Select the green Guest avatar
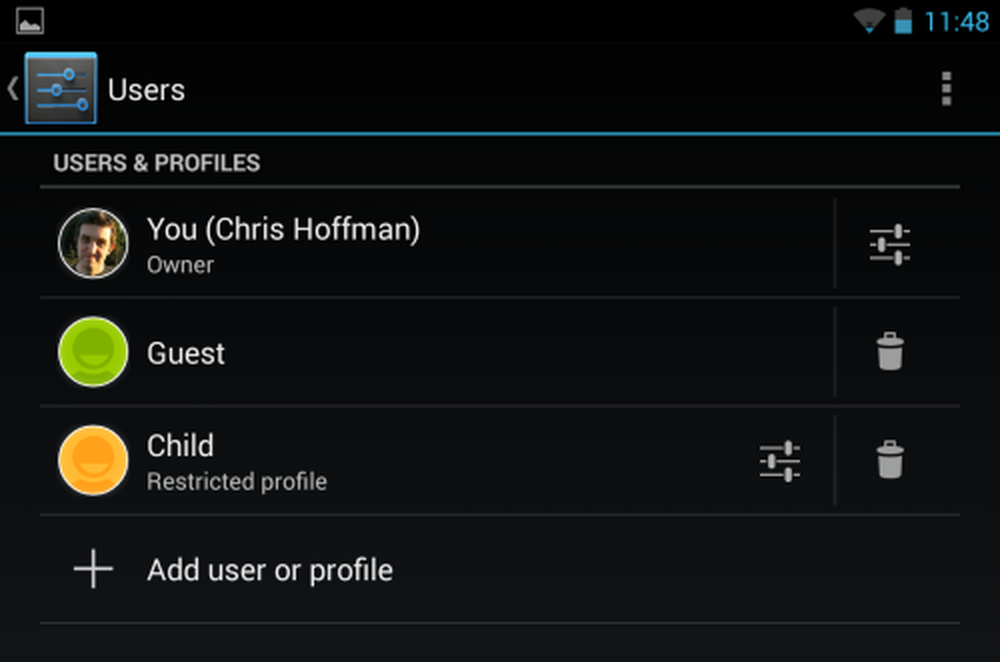This screenshot has height=662, width=1000. [93, 351]
